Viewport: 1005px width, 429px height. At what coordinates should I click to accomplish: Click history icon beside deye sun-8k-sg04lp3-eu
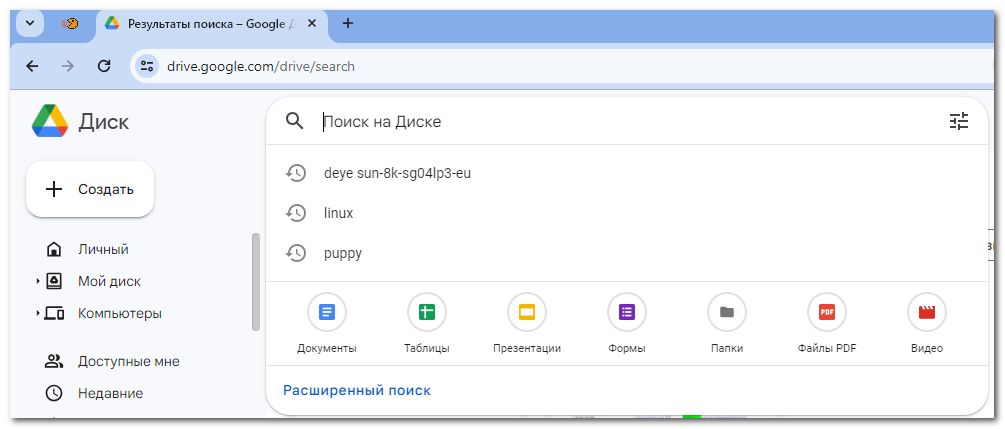click(295, 173)
